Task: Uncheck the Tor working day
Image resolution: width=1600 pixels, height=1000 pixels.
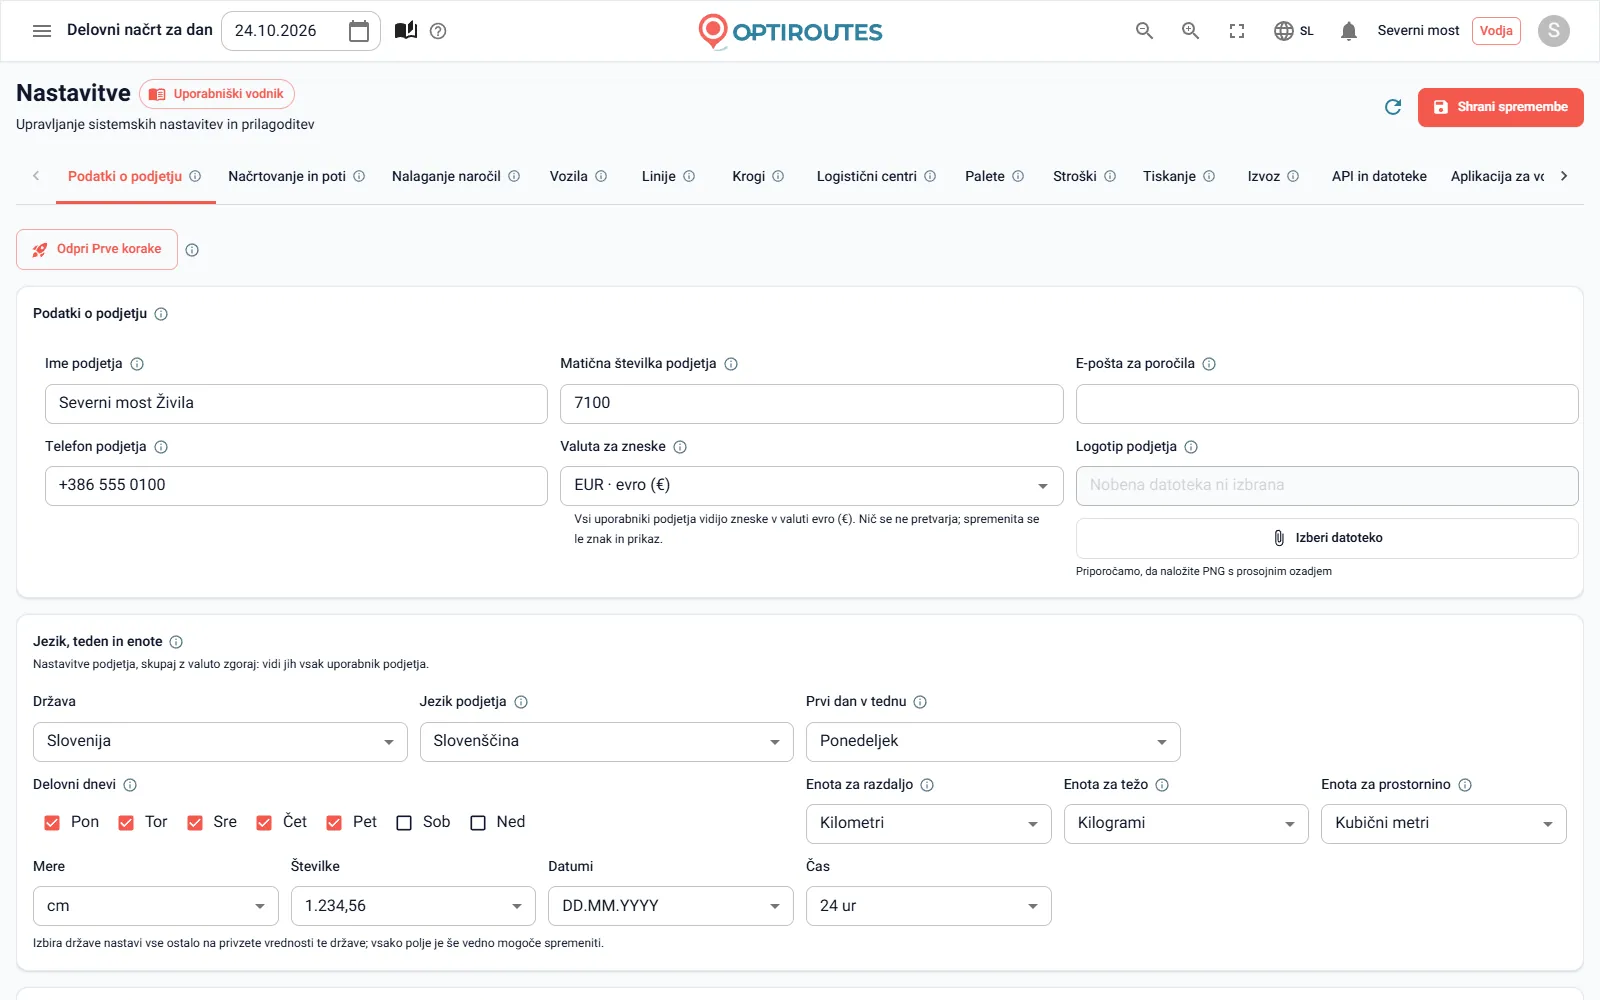Action: tap(126, 823)
